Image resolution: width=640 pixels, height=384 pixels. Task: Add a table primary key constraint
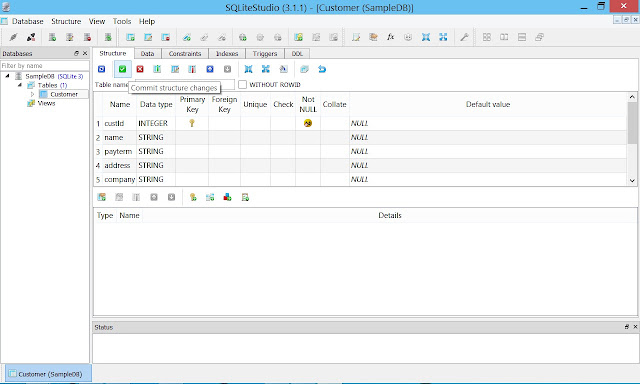pos(193,198)
